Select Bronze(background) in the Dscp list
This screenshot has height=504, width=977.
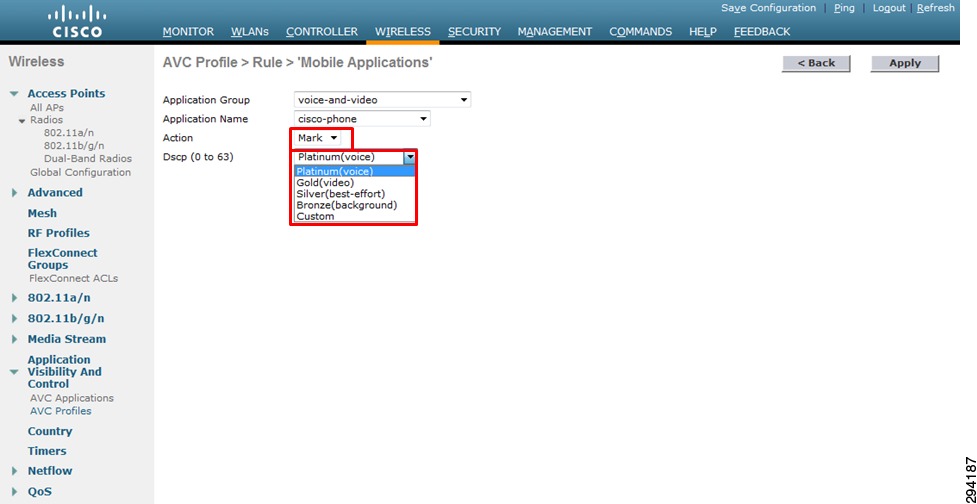point(355,205)
